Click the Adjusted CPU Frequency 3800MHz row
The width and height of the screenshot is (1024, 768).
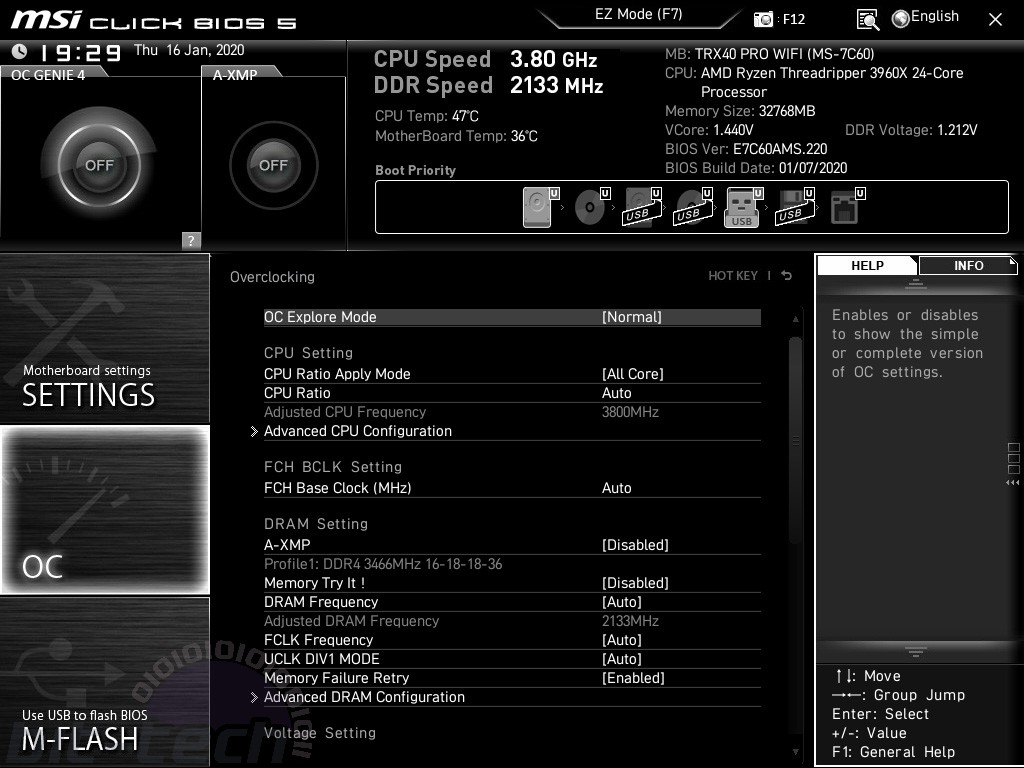(x=512, y=412)
